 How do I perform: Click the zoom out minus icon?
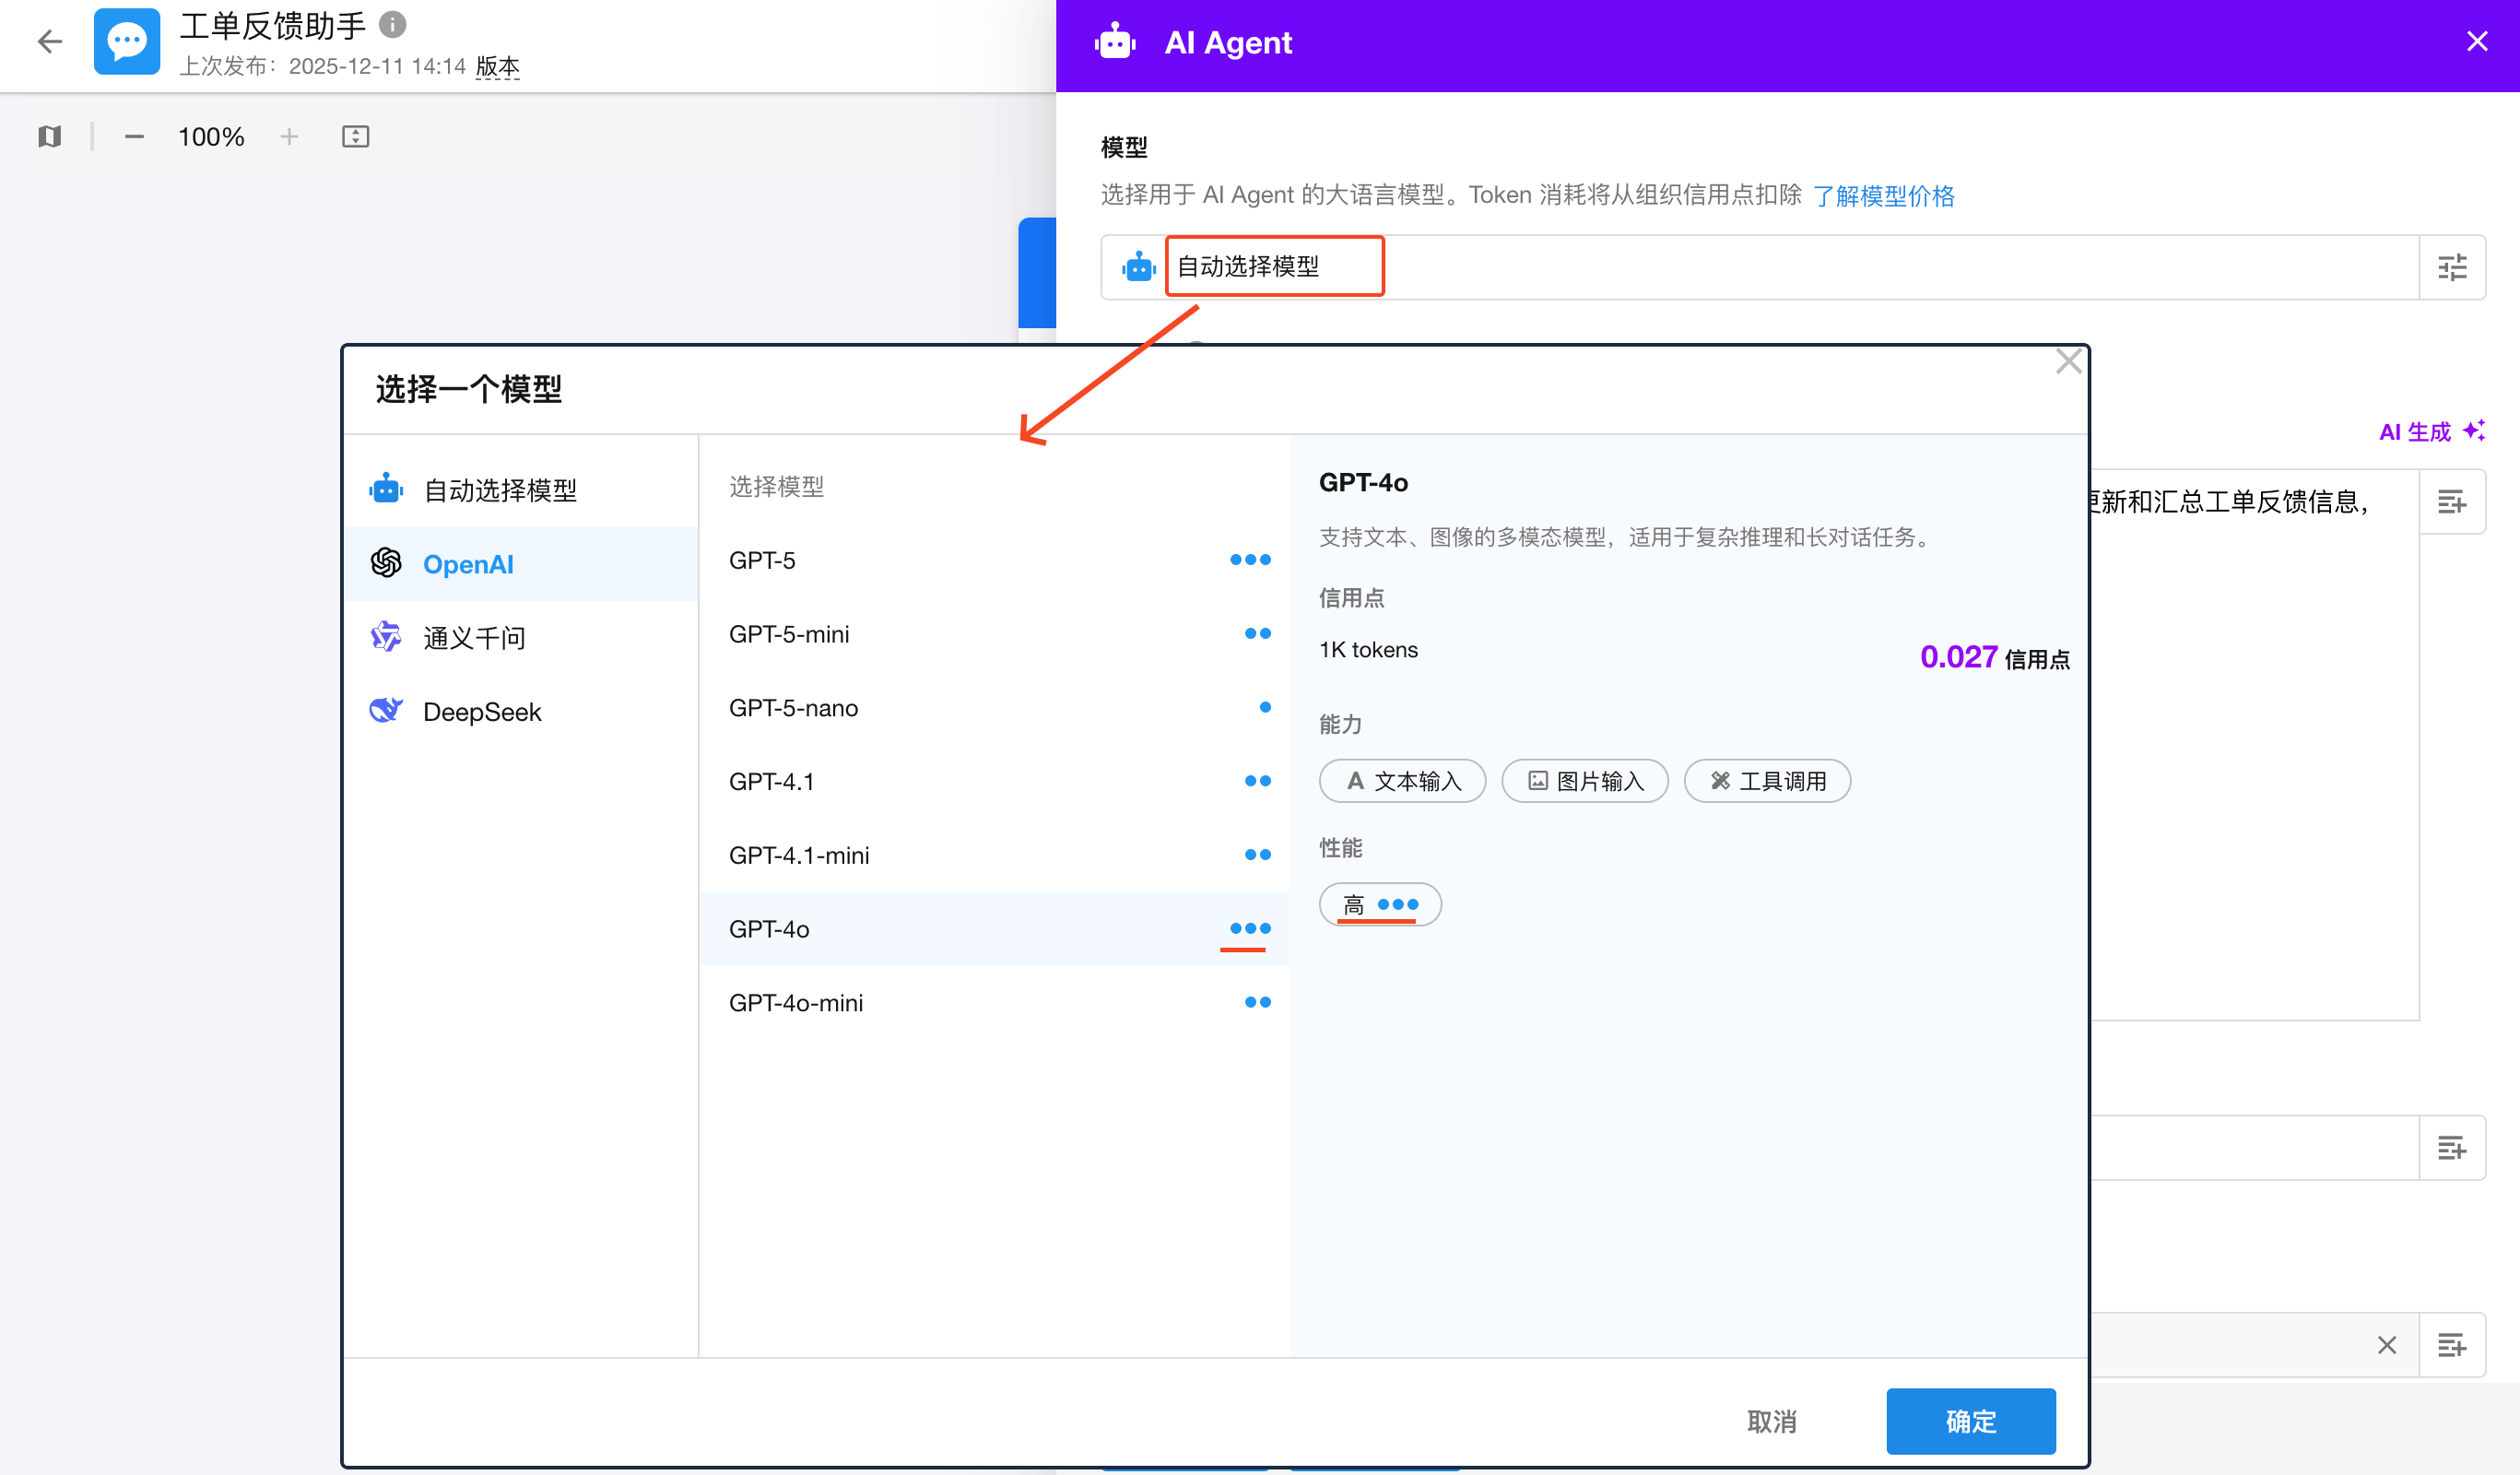(134, 136)
